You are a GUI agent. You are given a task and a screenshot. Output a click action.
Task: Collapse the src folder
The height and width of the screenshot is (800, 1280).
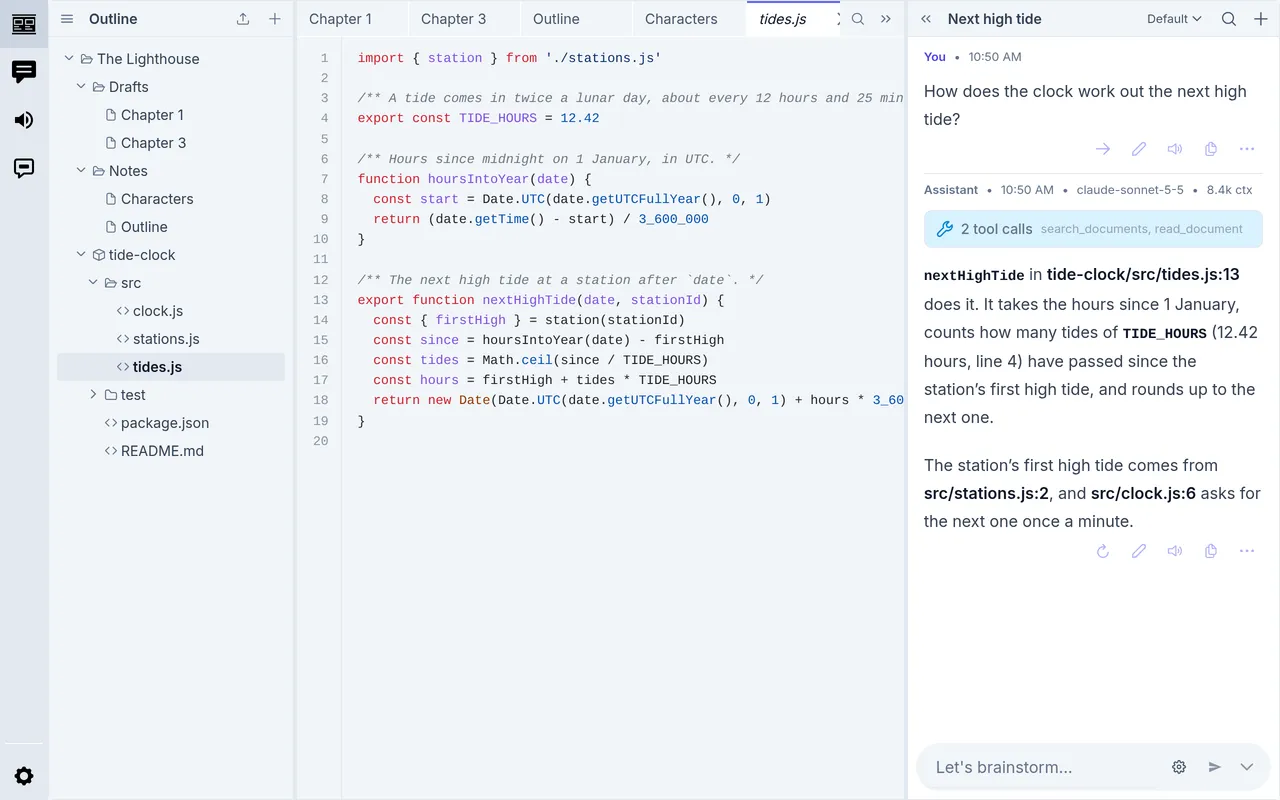[x=93, y=283]
